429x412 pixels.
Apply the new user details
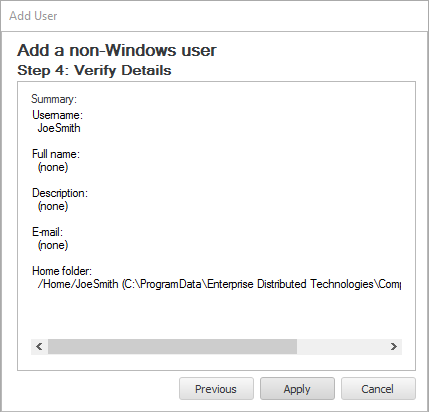tap(297, 389)
